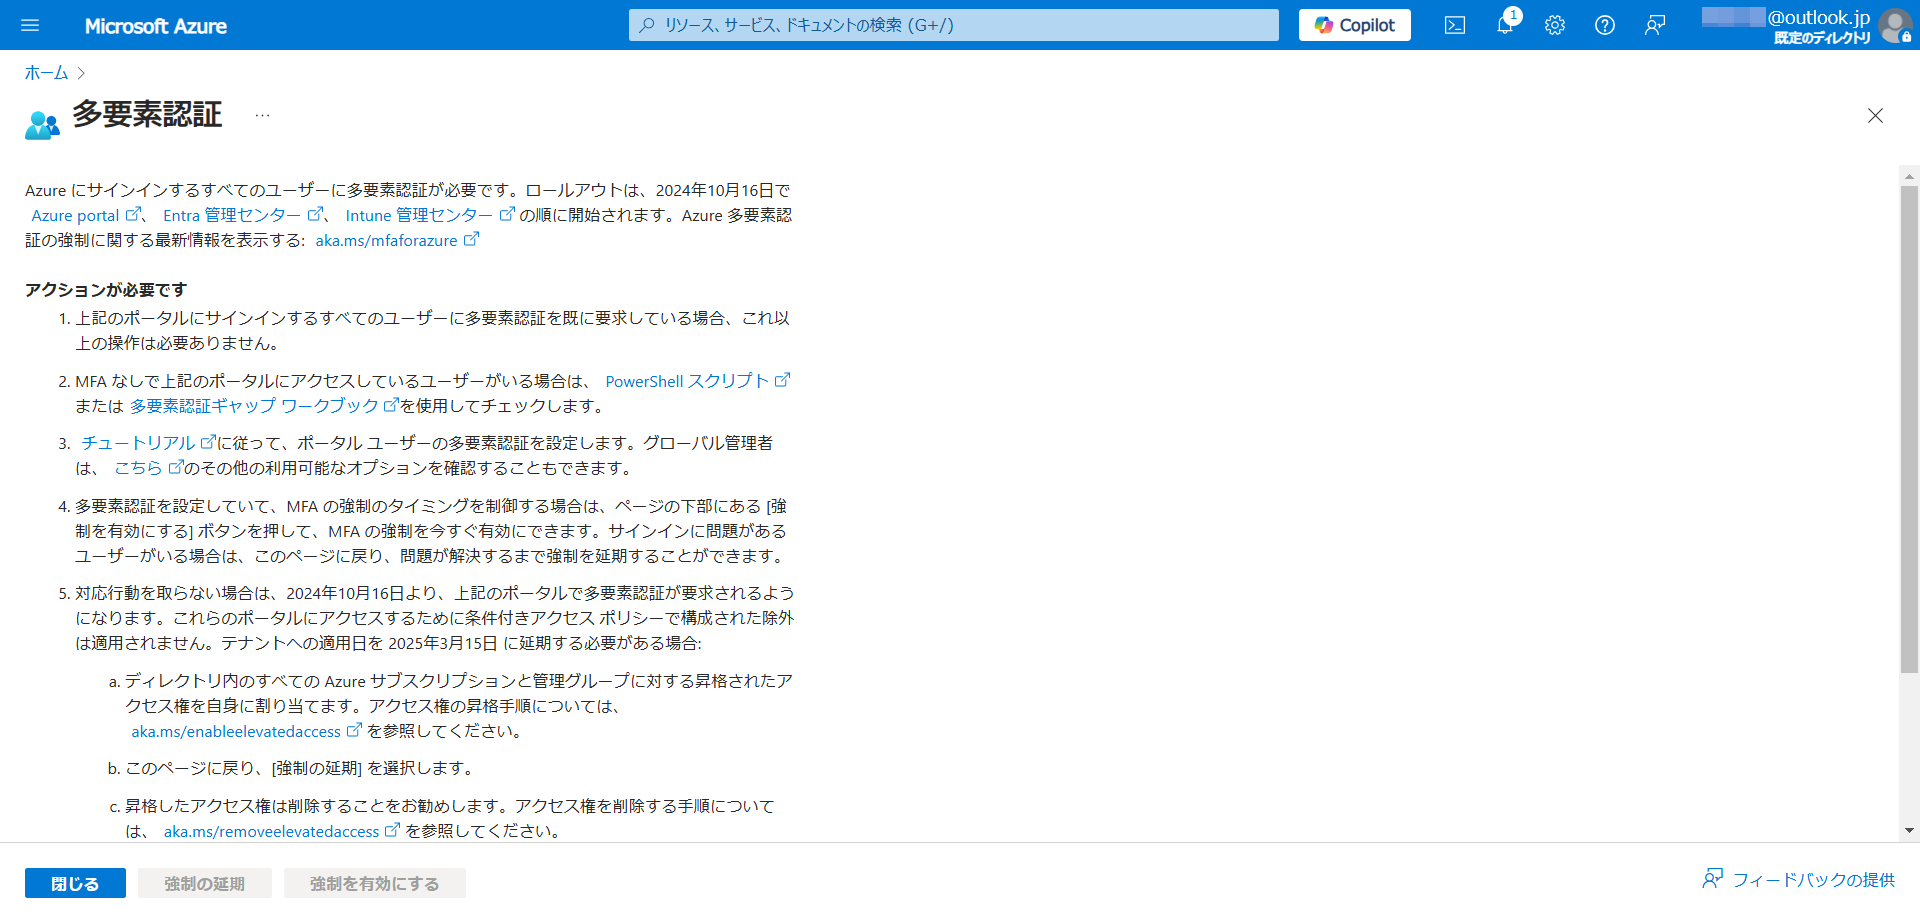Click the scrollbar down arrow
Viewport: 1920px width, 921px height.
pyautogui.click(x=1909, y=830)
